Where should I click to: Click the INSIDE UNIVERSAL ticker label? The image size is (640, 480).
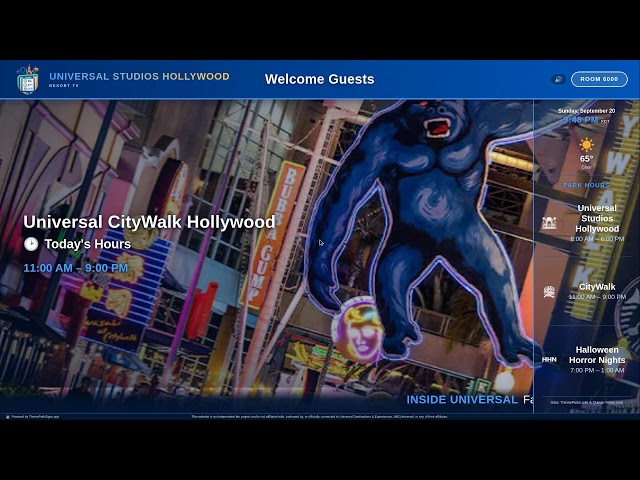tap(462, 400)
